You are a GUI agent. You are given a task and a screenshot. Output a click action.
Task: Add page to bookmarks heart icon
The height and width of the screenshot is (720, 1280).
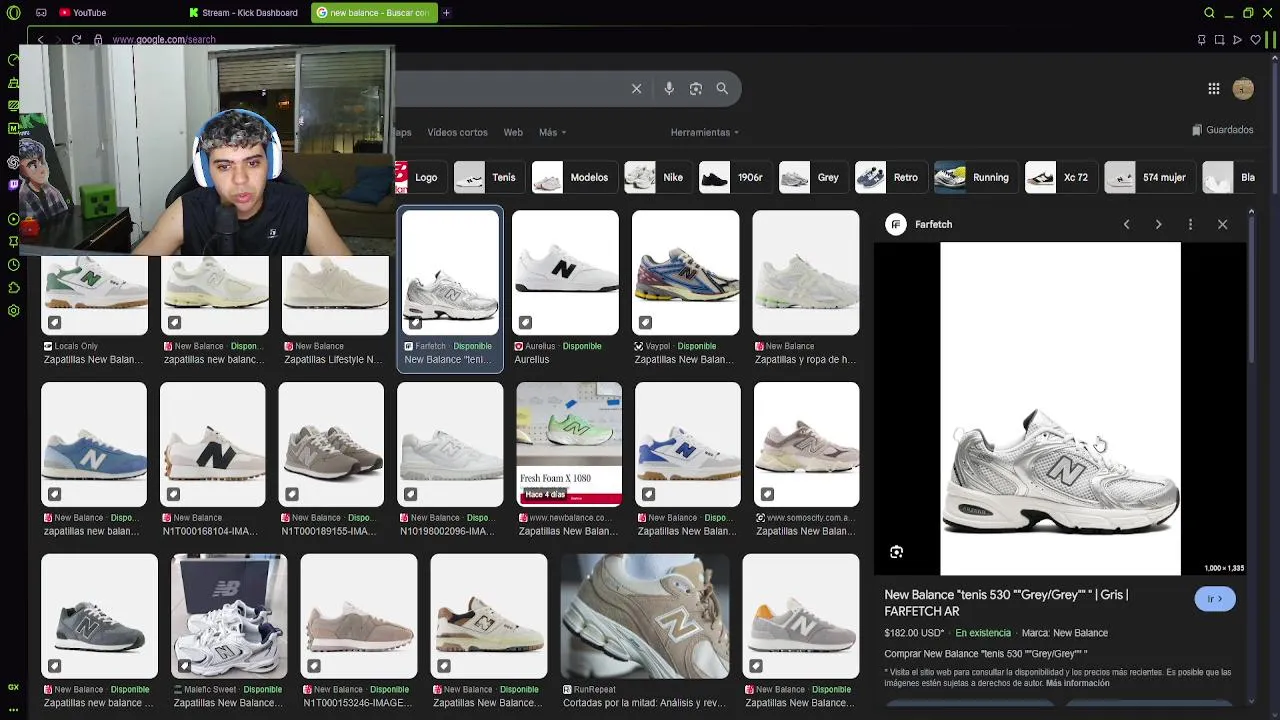pyautogui.click(x=1255, y=40)
